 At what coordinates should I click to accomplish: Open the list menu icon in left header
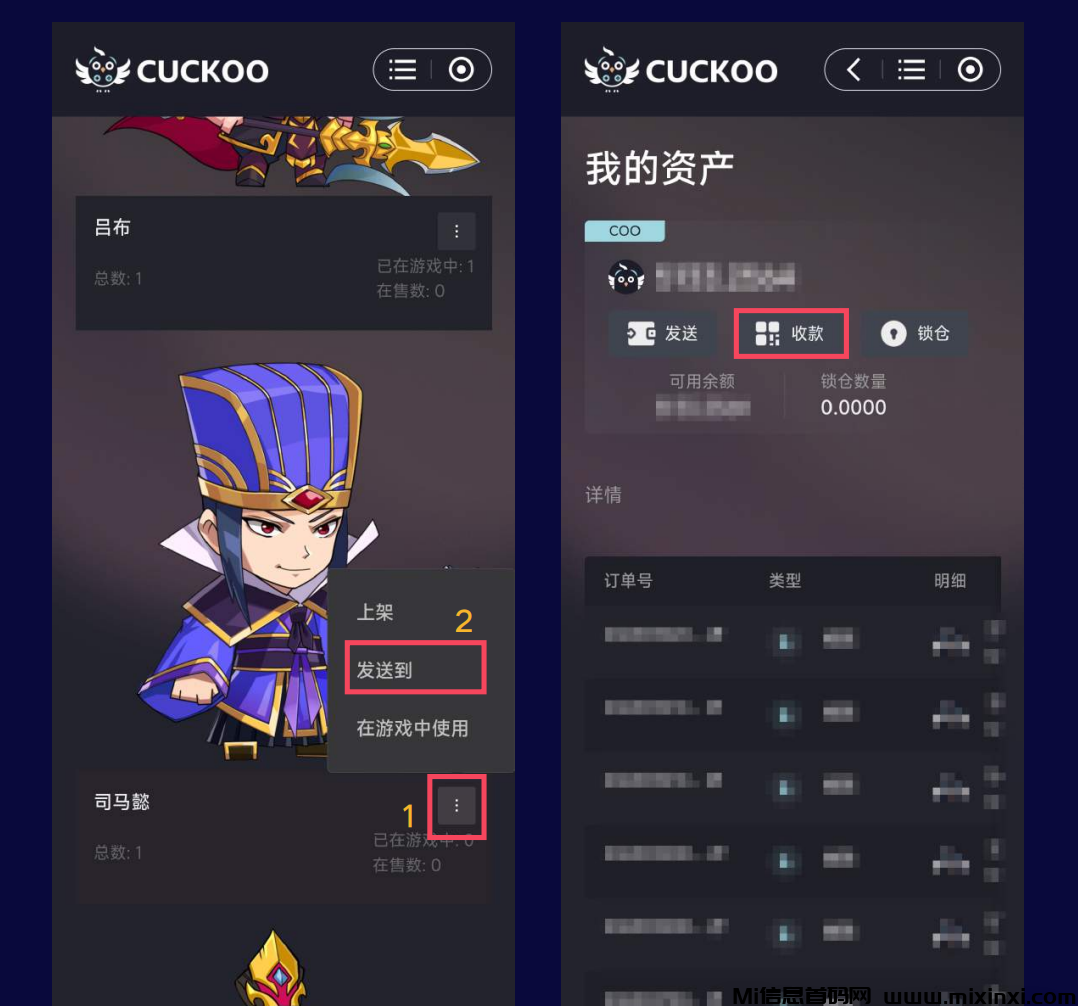[x=402, y=69]
